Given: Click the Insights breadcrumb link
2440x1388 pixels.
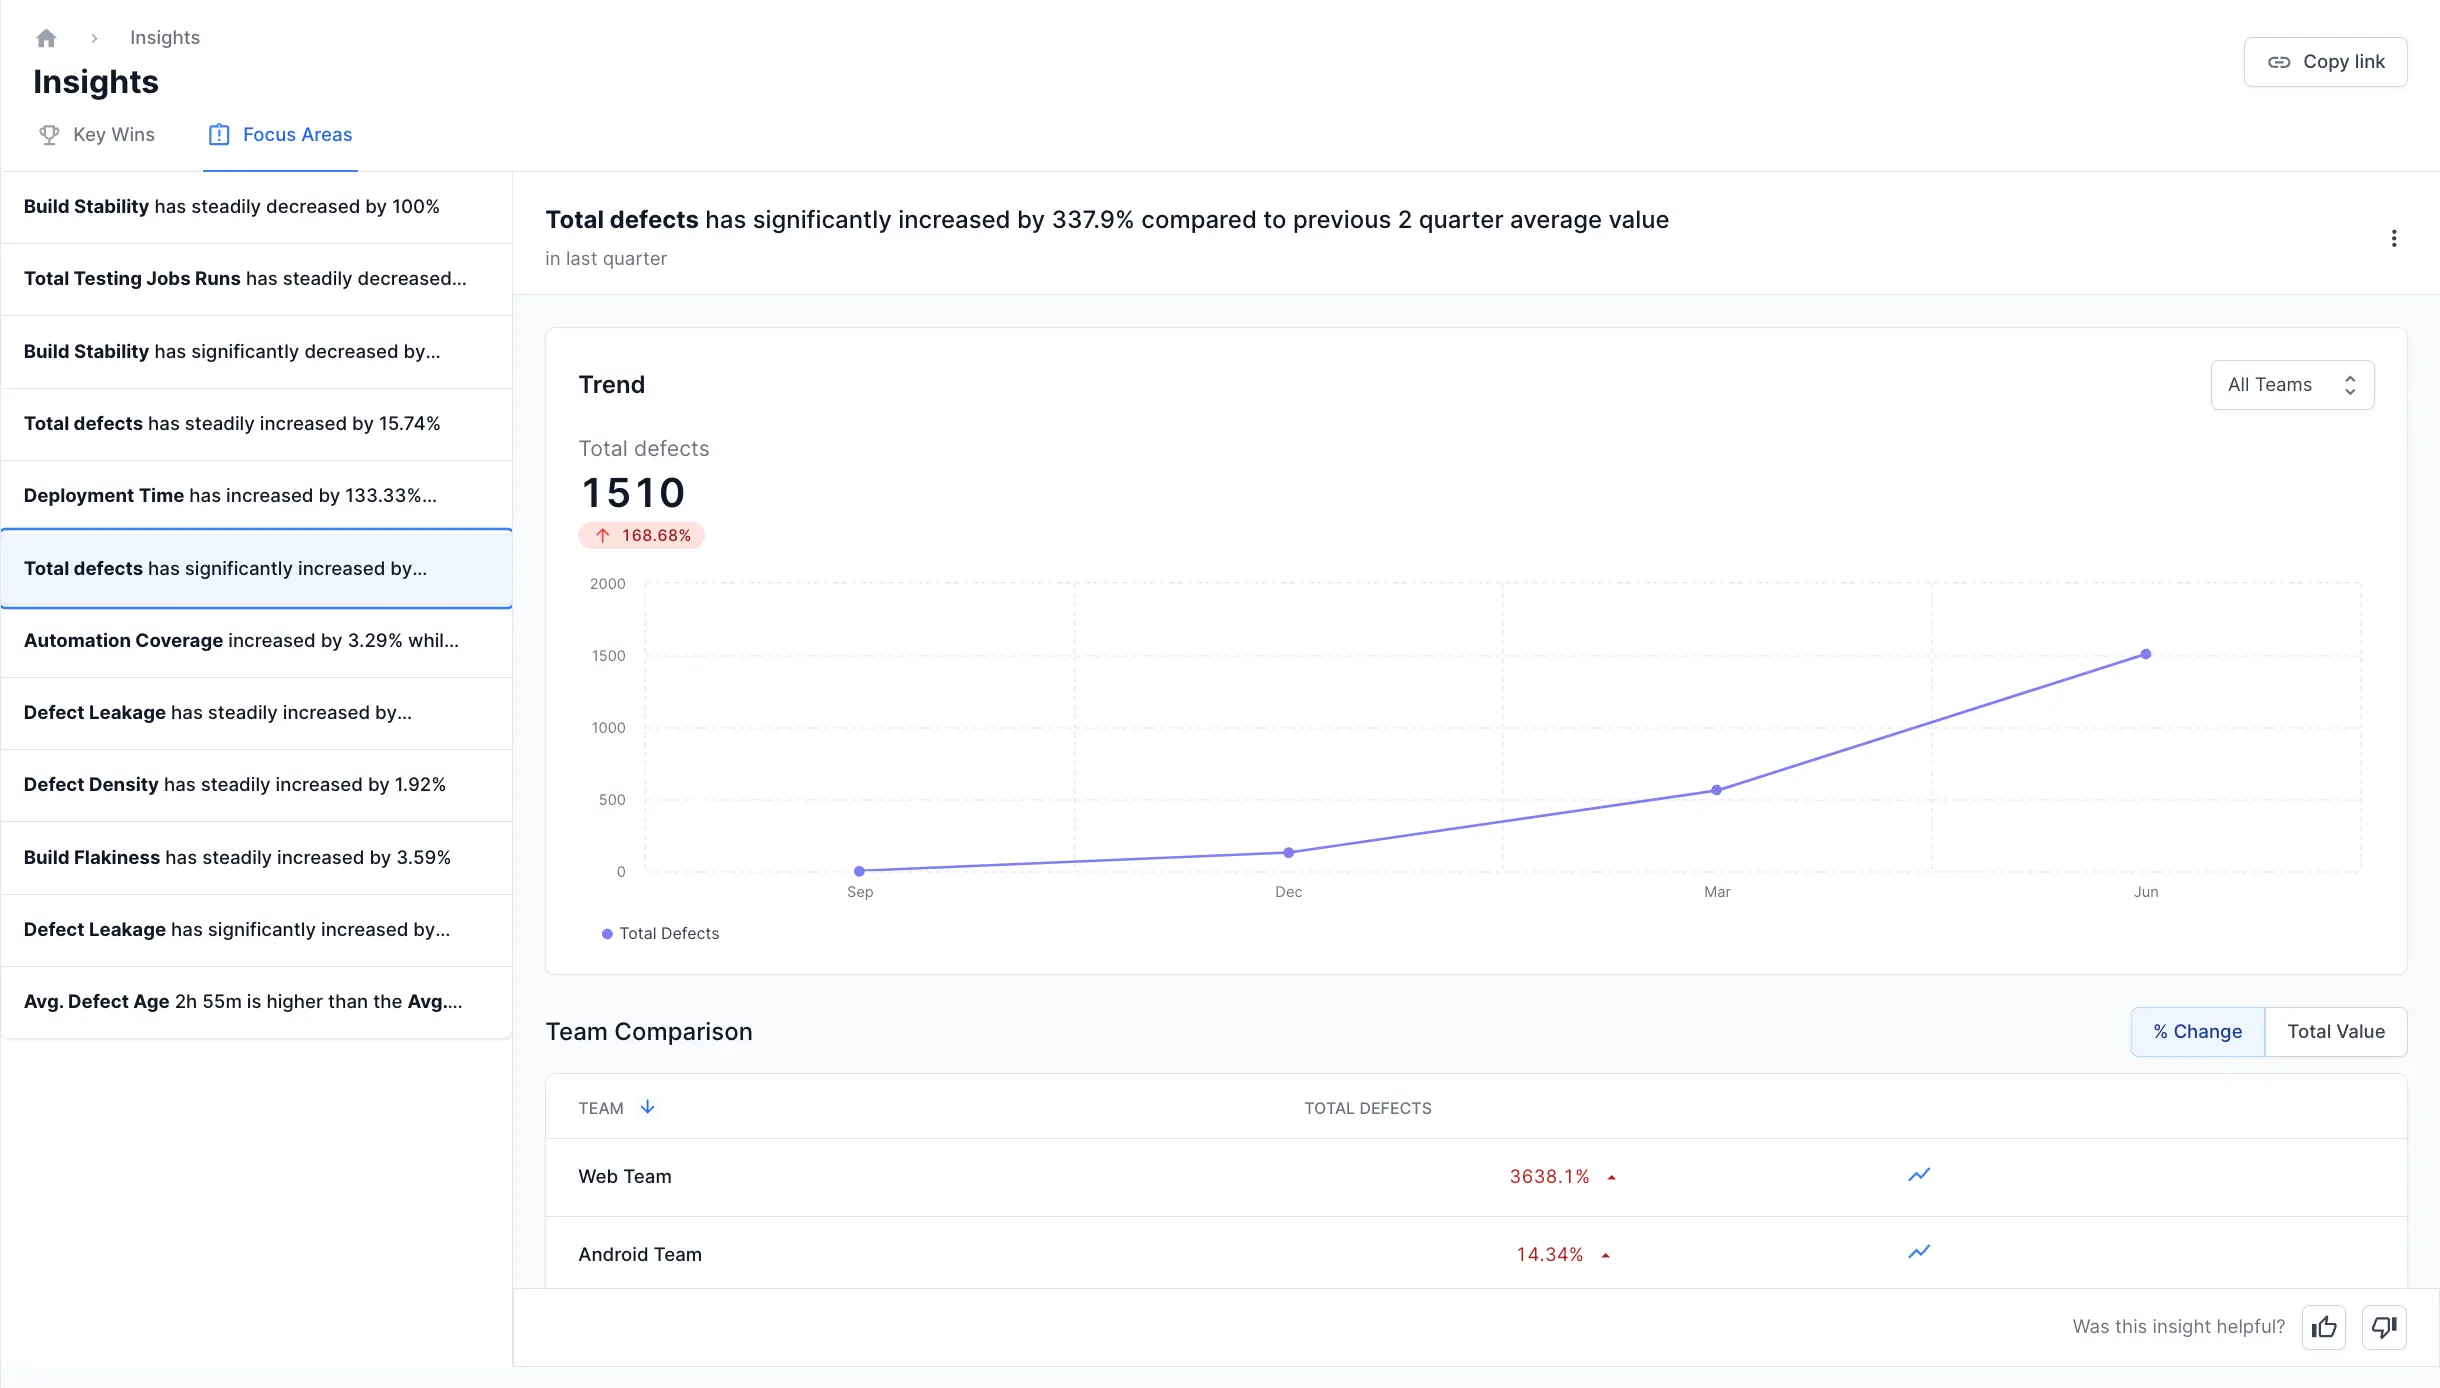Looking at the screenshot, I should (165, 38).
